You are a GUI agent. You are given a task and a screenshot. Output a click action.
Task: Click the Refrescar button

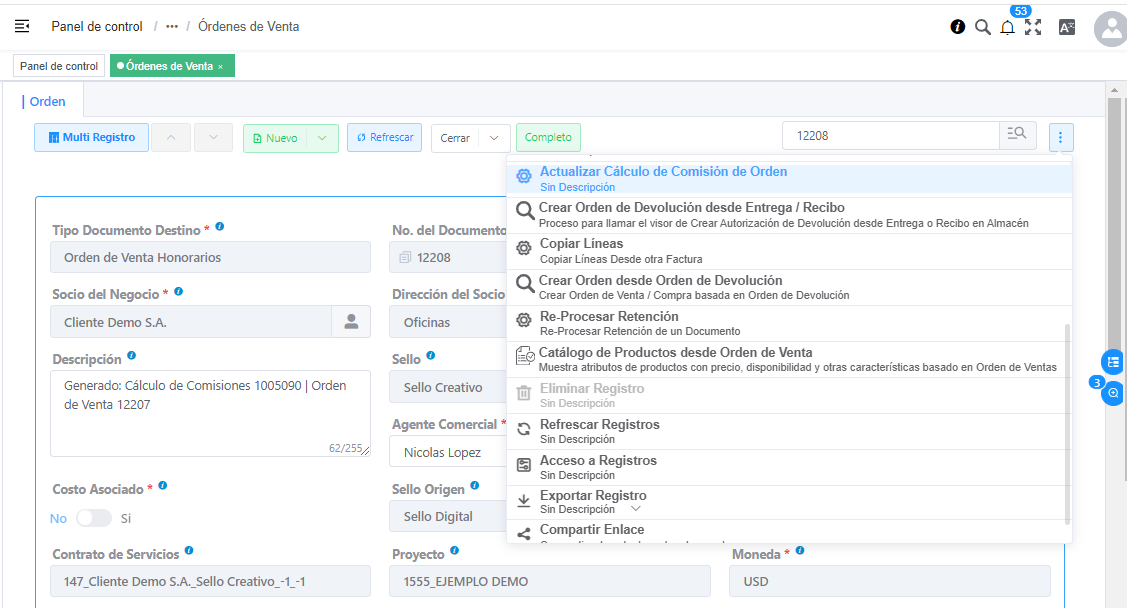[x=384, y=138]
